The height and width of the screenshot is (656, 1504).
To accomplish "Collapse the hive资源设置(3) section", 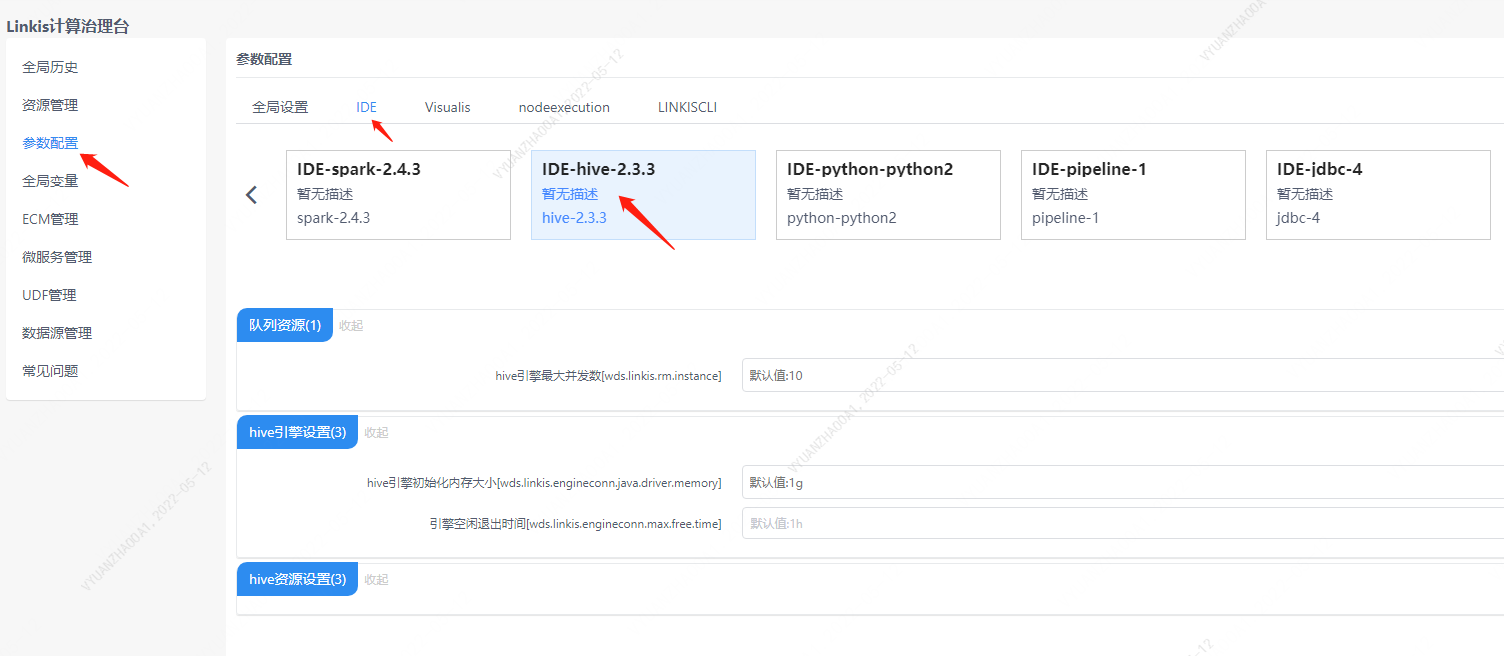I will click(376, 580).
